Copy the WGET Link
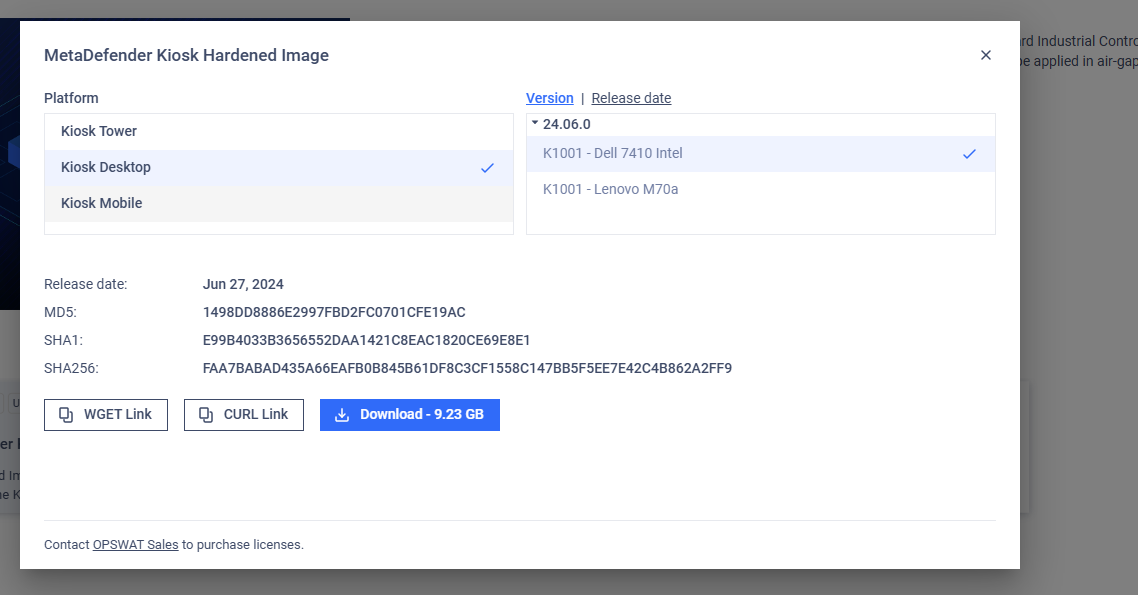 (x=106, y=415)
